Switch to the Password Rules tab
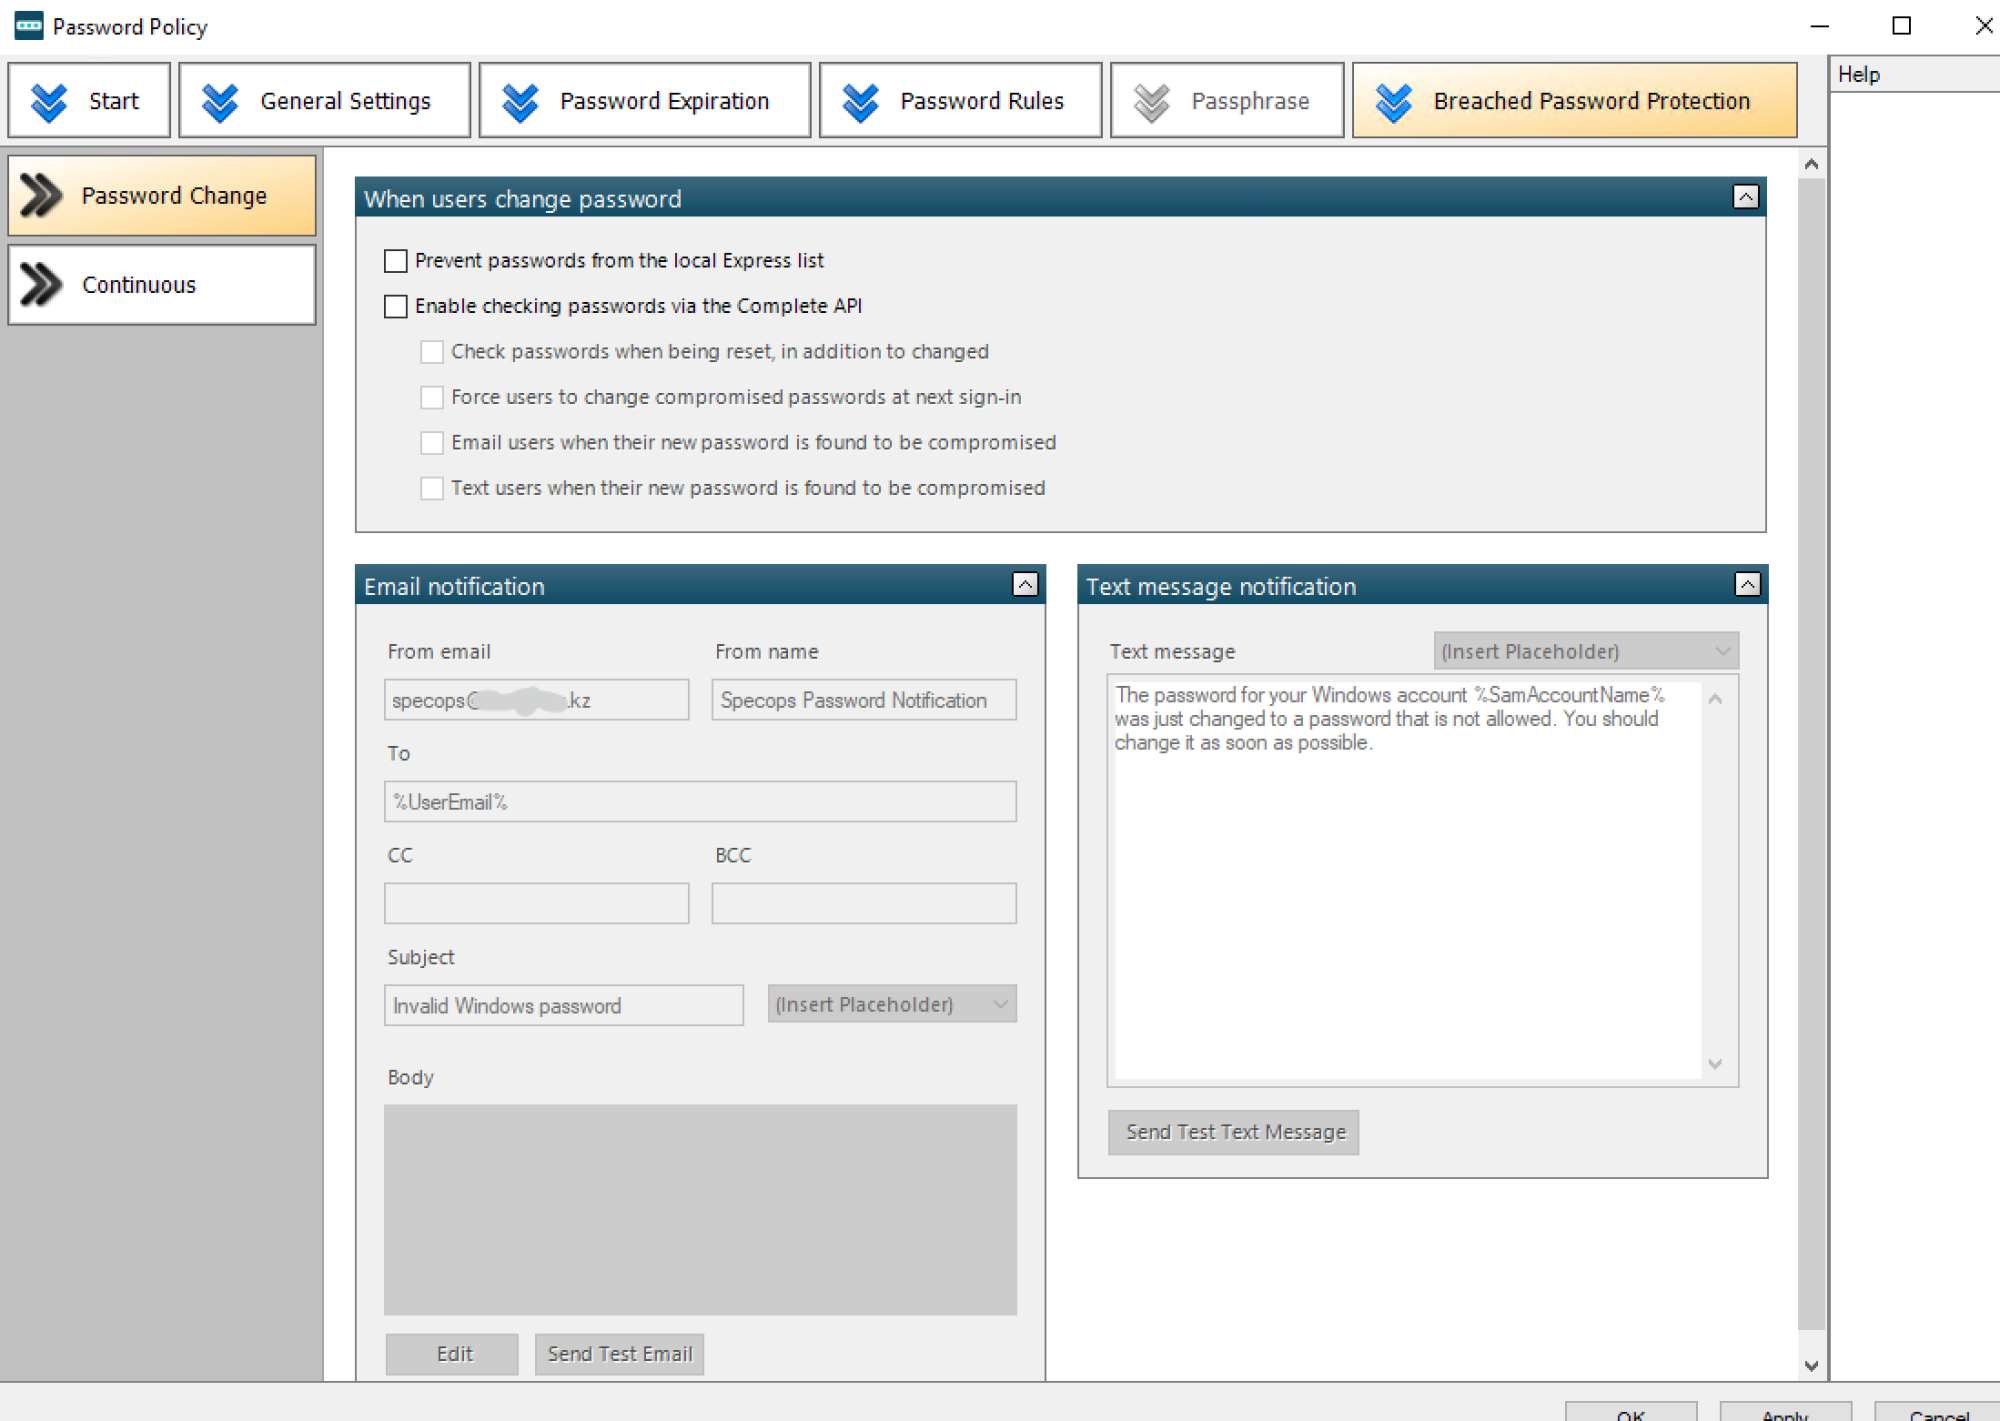 pos(960,101)
